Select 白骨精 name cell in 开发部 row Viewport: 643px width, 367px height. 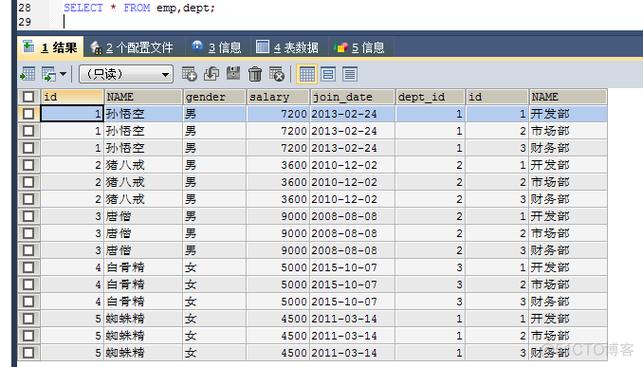click(x=143, y=267)
